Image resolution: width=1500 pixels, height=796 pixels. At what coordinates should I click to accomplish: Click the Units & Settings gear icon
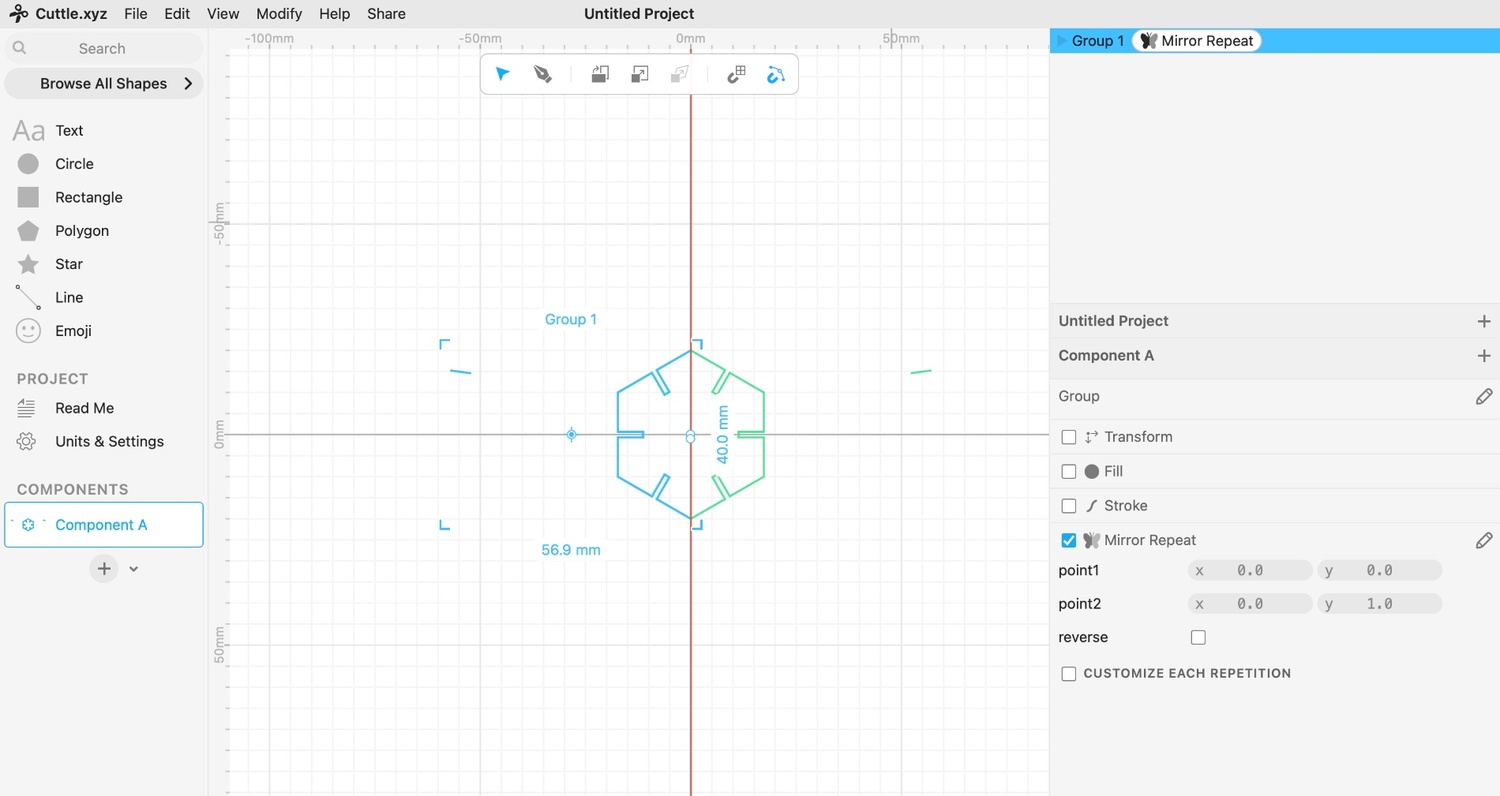tap(27, 441)
